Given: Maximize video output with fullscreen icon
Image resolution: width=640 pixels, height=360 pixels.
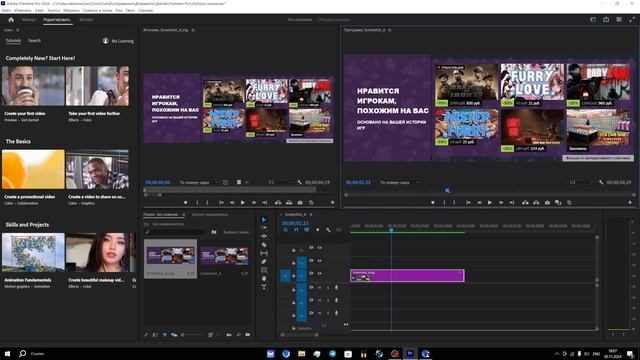Looking at the screenshot, I should pos(632,20).
